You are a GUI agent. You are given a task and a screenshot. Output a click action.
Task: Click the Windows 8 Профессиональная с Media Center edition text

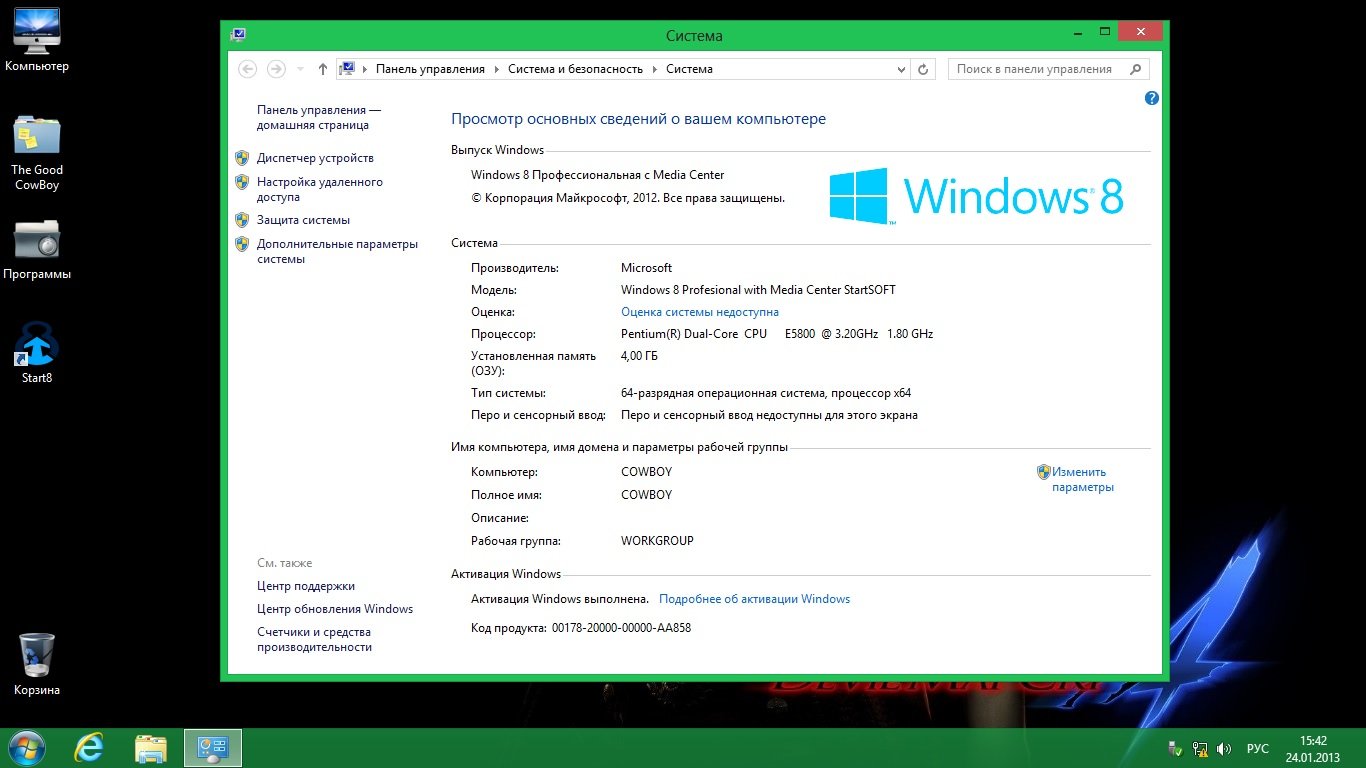(598, 175)
